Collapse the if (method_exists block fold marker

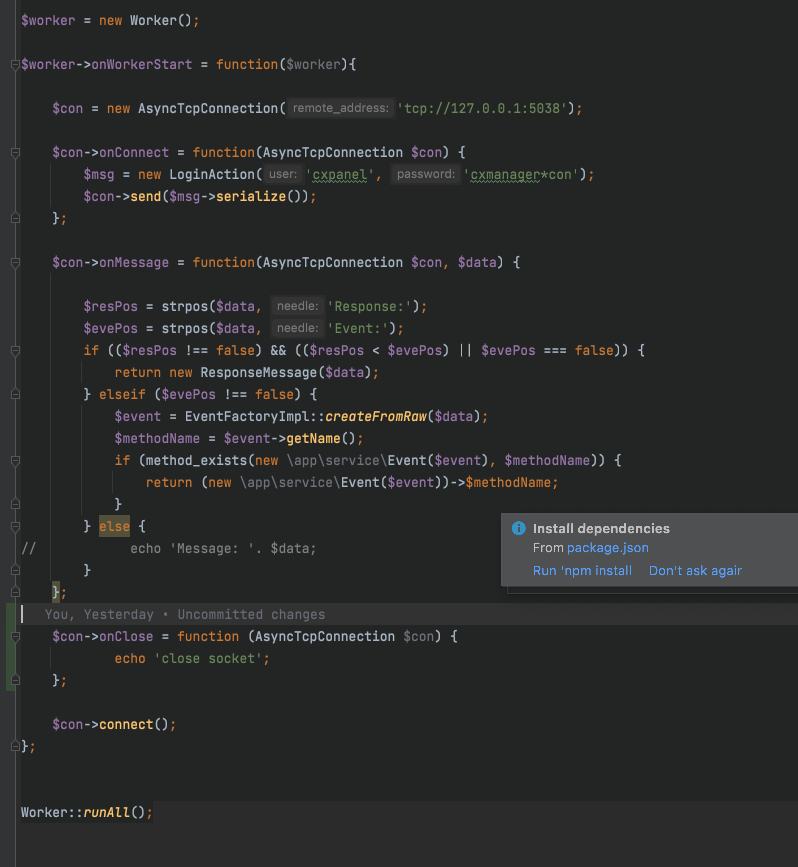tap(15, 461)
